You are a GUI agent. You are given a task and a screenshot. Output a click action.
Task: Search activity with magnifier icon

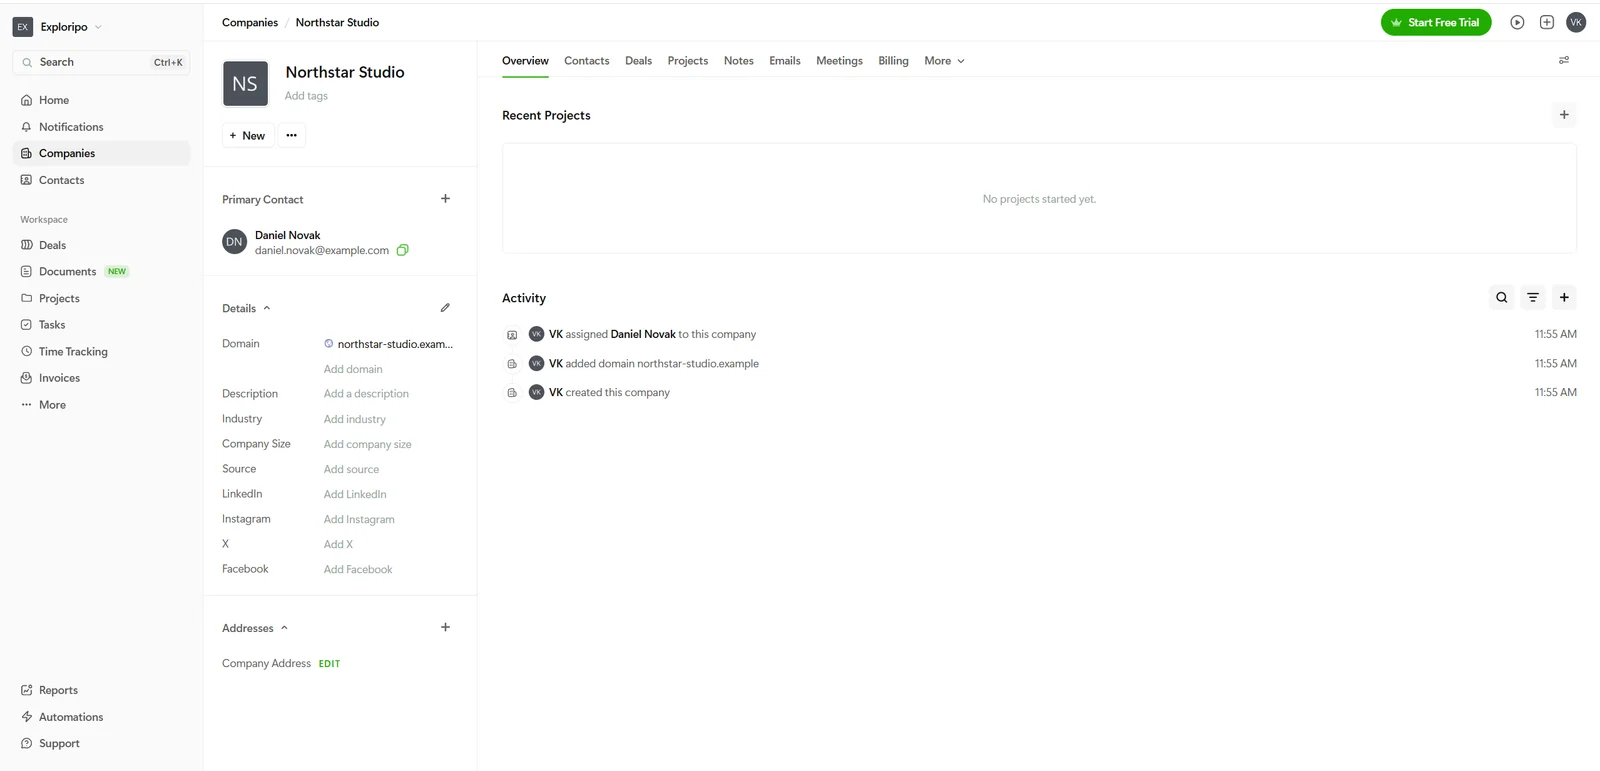(x=1501, y=297)
